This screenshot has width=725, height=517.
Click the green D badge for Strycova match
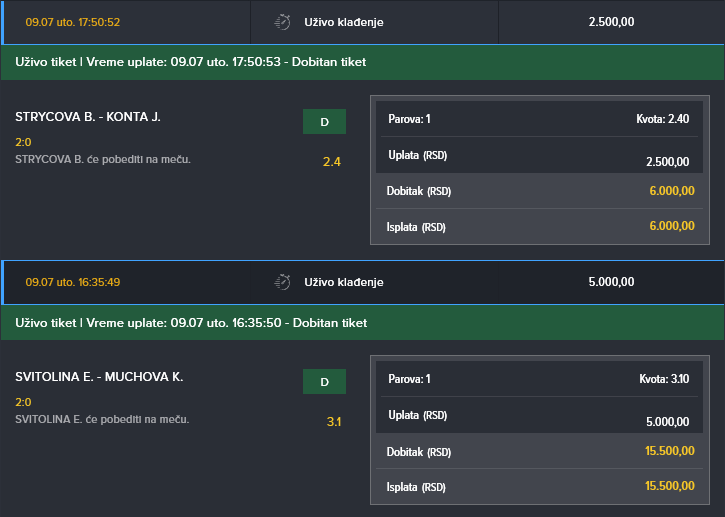pos(324,122)
